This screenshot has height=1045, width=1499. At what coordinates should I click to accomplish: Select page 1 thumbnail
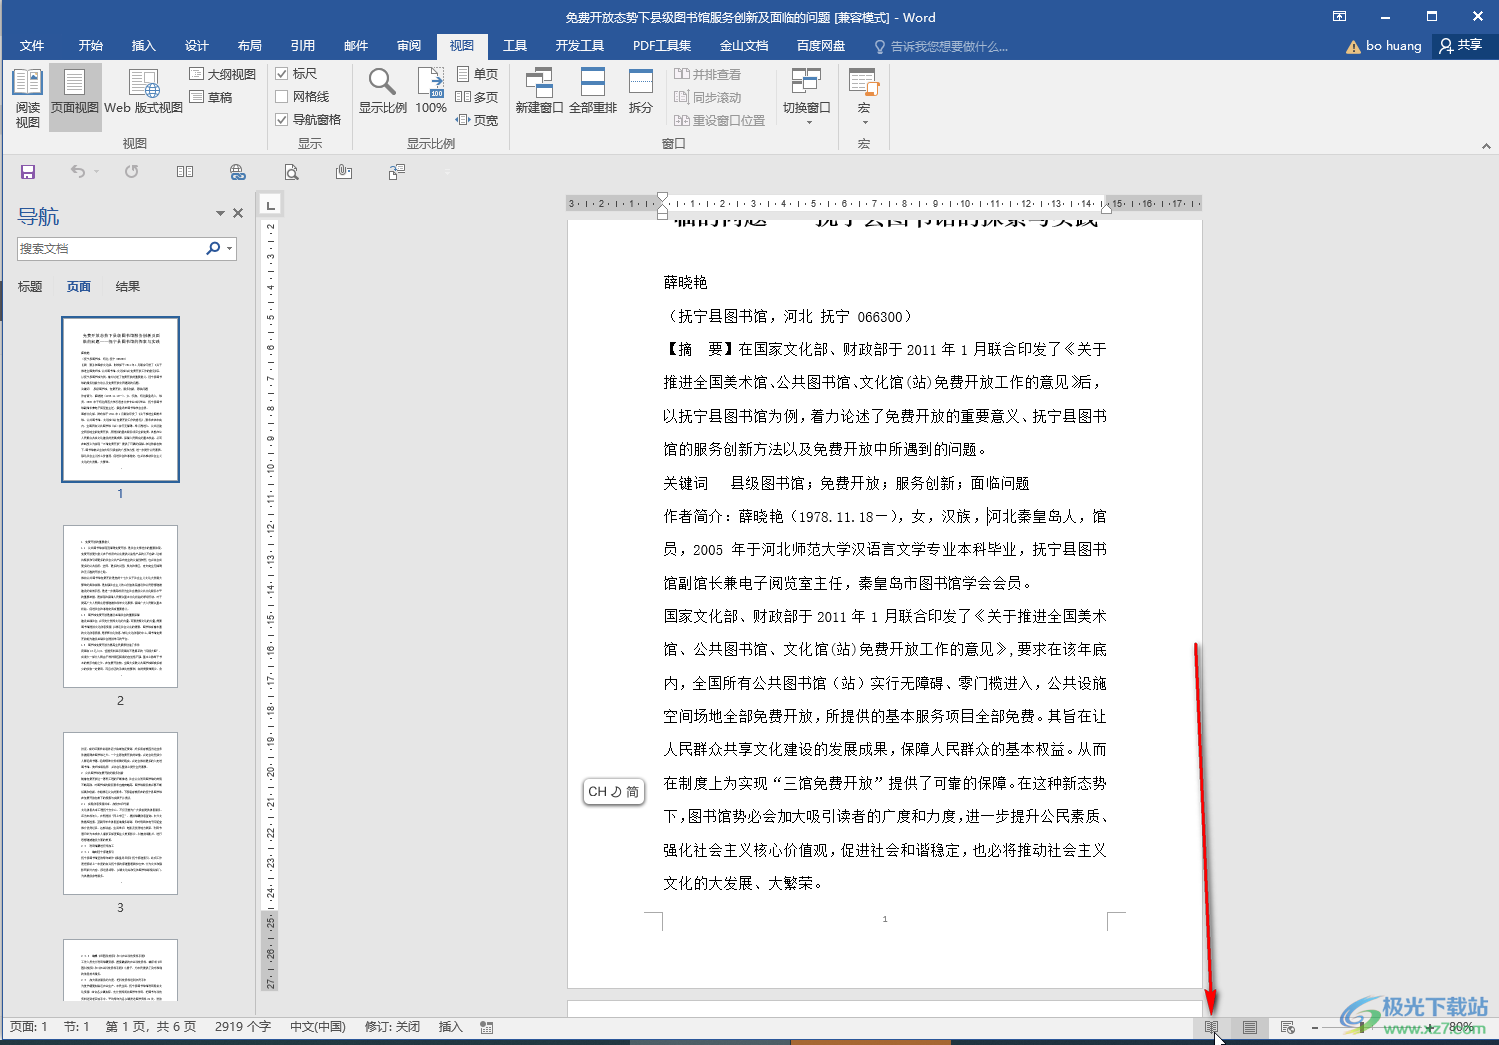pos(120,399)
